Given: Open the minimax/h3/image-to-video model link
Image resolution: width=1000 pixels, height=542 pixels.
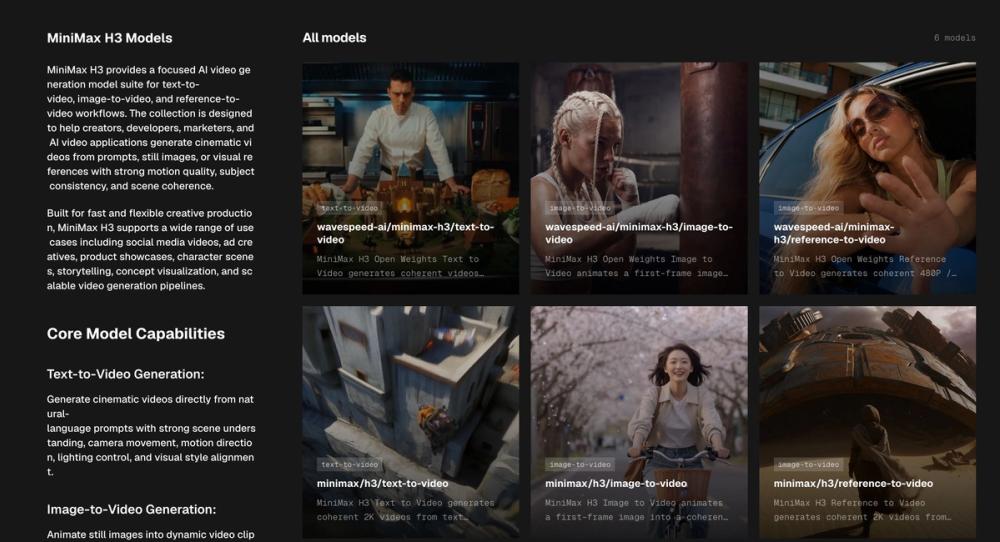Looking at the screenshot, I should pos(615,483).
